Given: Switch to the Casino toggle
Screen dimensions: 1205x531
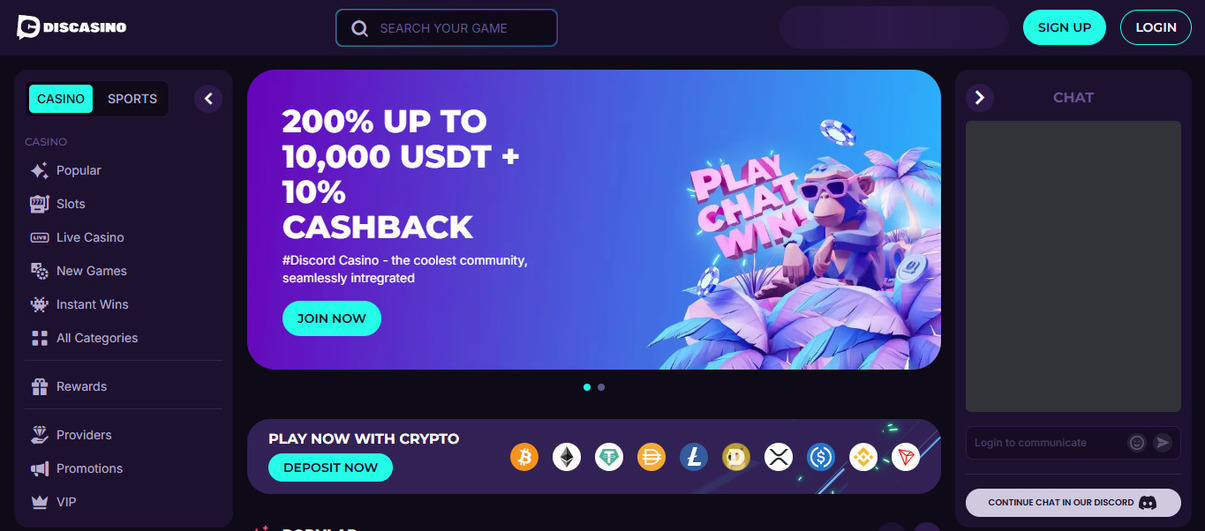Looking at the screenshot, I should pos(61,98).
